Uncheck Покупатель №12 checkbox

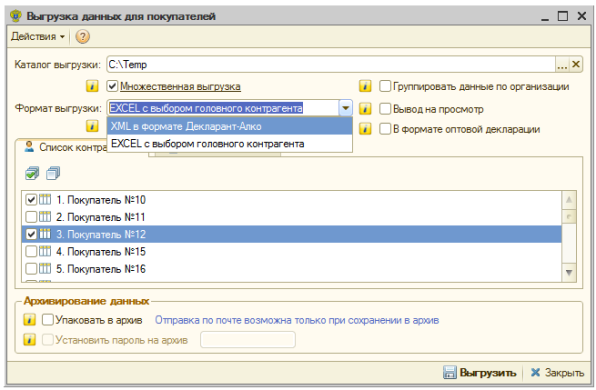pos(31,234)
